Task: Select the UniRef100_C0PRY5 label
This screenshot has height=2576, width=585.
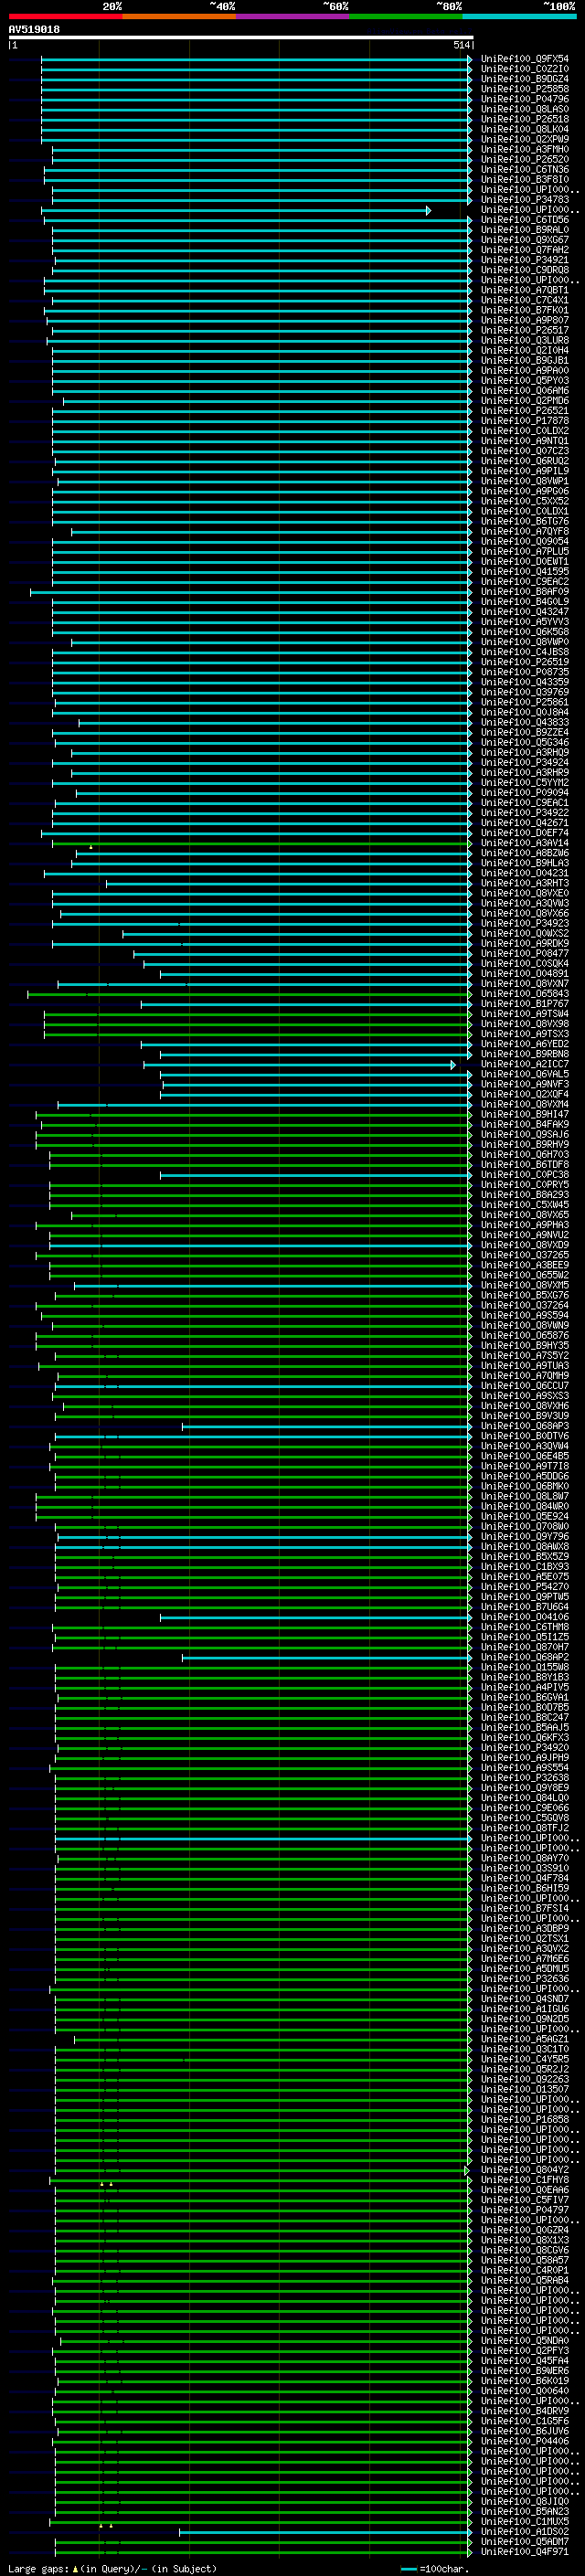Action: click(x=524, y=1185)
